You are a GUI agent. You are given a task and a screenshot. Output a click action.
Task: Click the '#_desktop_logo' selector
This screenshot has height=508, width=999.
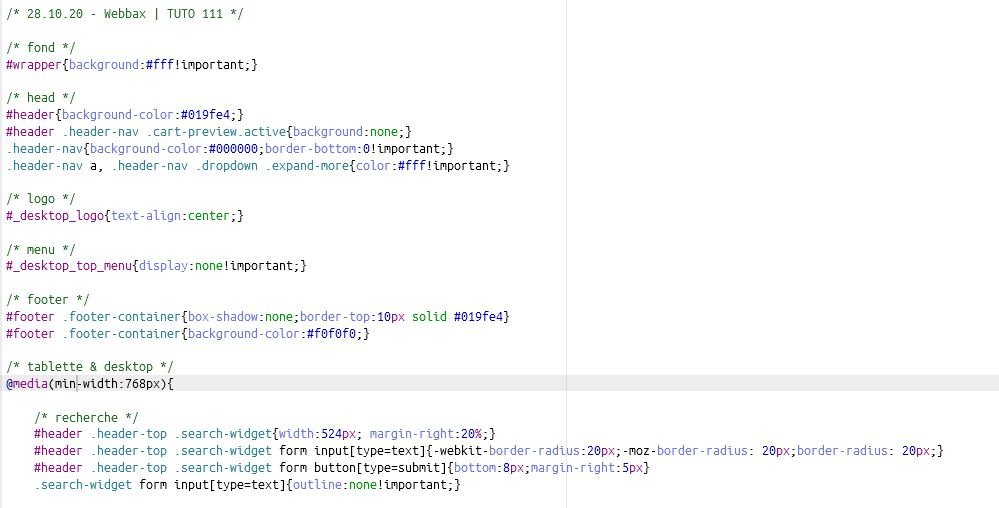click(x=55, y=215)
